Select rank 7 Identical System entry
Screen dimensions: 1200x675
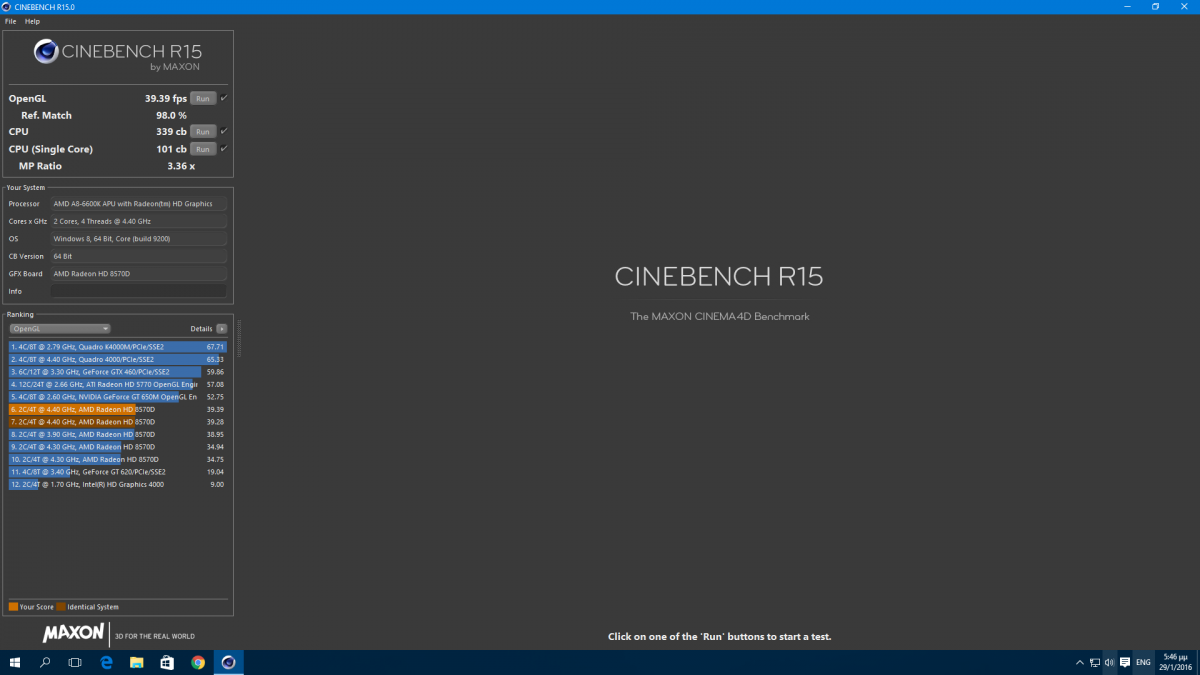pos(118,422)
